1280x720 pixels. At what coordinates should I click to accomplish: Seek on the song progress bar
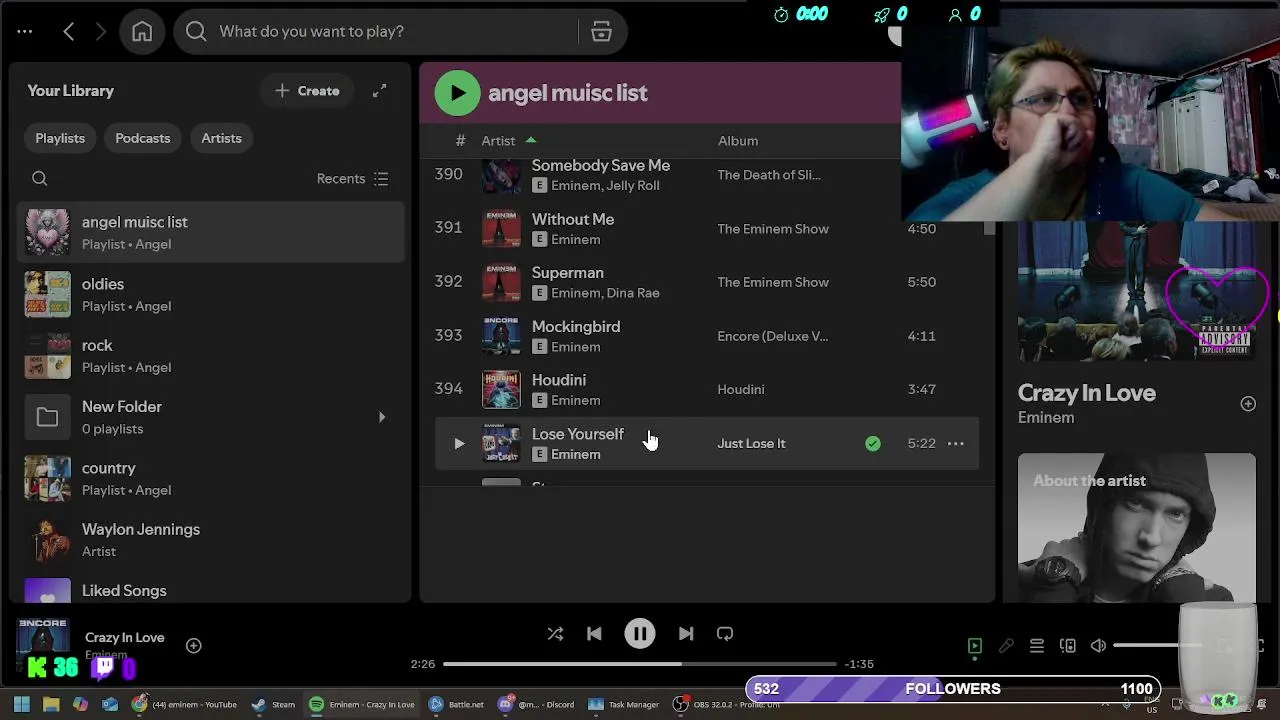pyautogui.click(x=640, y=664)
